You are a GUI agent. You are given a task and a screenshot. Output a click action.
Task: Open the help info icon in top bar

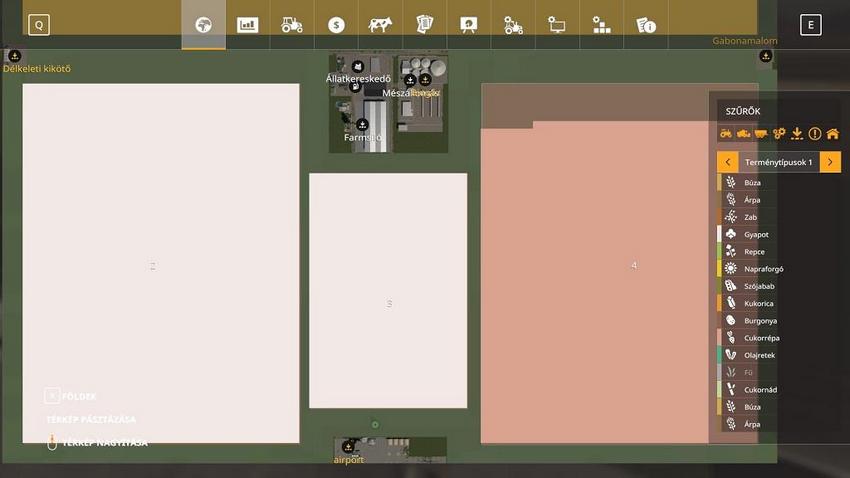[x=646, y=25]
